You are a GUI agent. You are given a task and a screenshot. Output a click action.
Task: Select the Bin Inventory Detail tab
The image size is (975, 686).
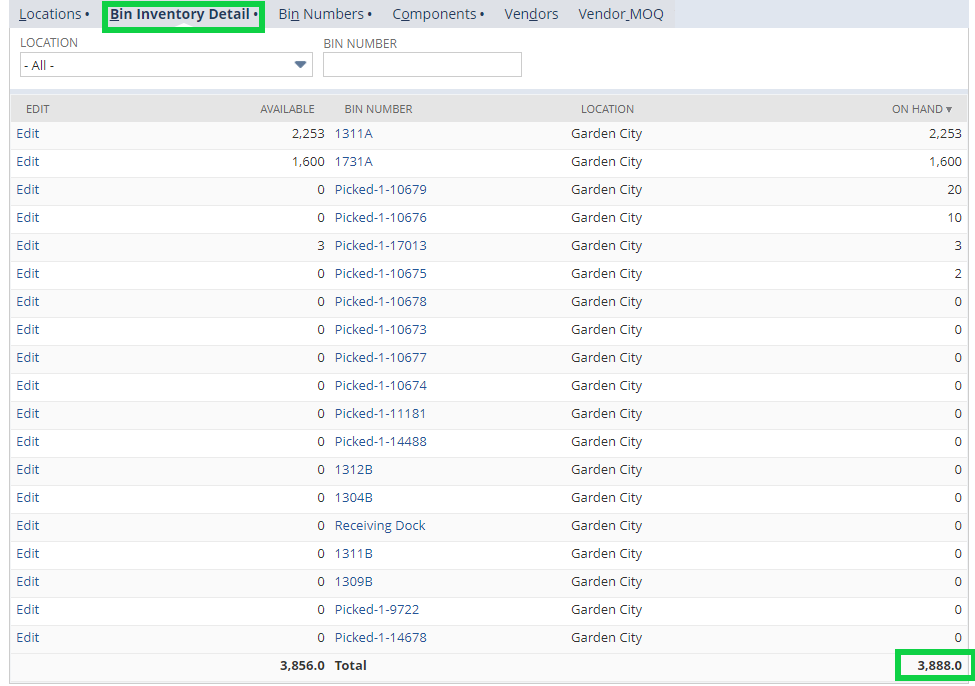[x=182, y=14]
